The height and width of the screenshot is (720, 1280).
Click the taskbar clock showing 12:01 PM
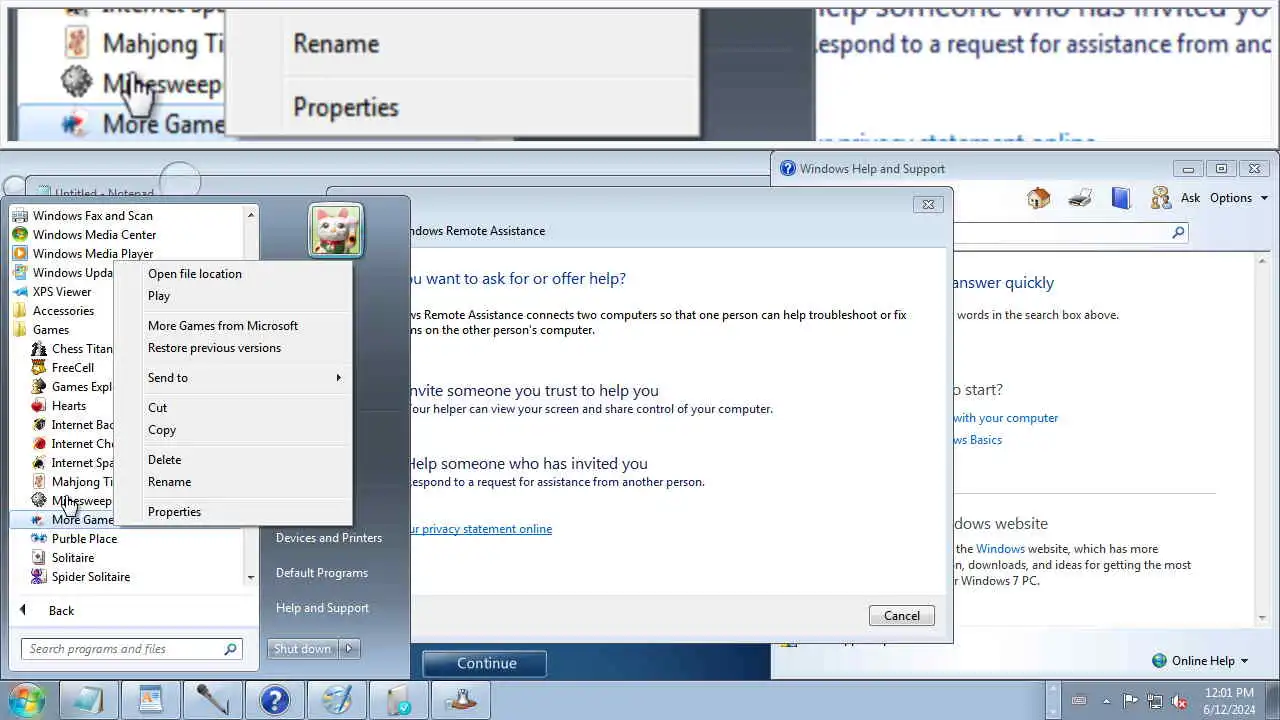(x=1229, y=700)
